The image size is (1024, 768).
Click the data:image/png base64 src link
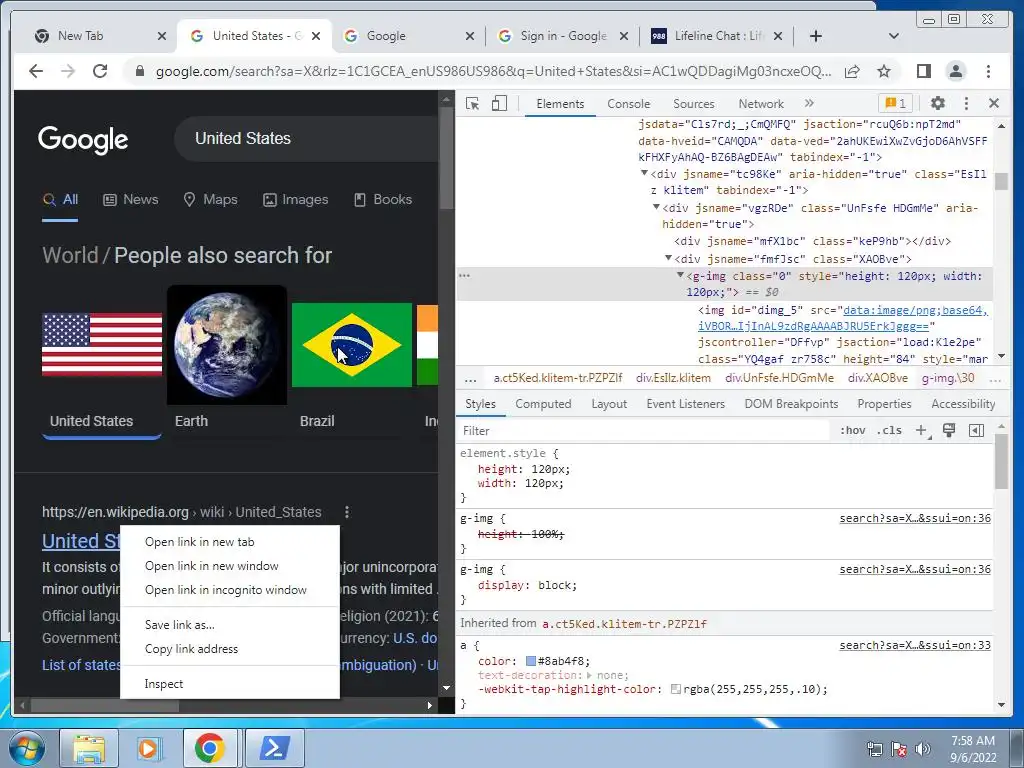click(843, 318)
